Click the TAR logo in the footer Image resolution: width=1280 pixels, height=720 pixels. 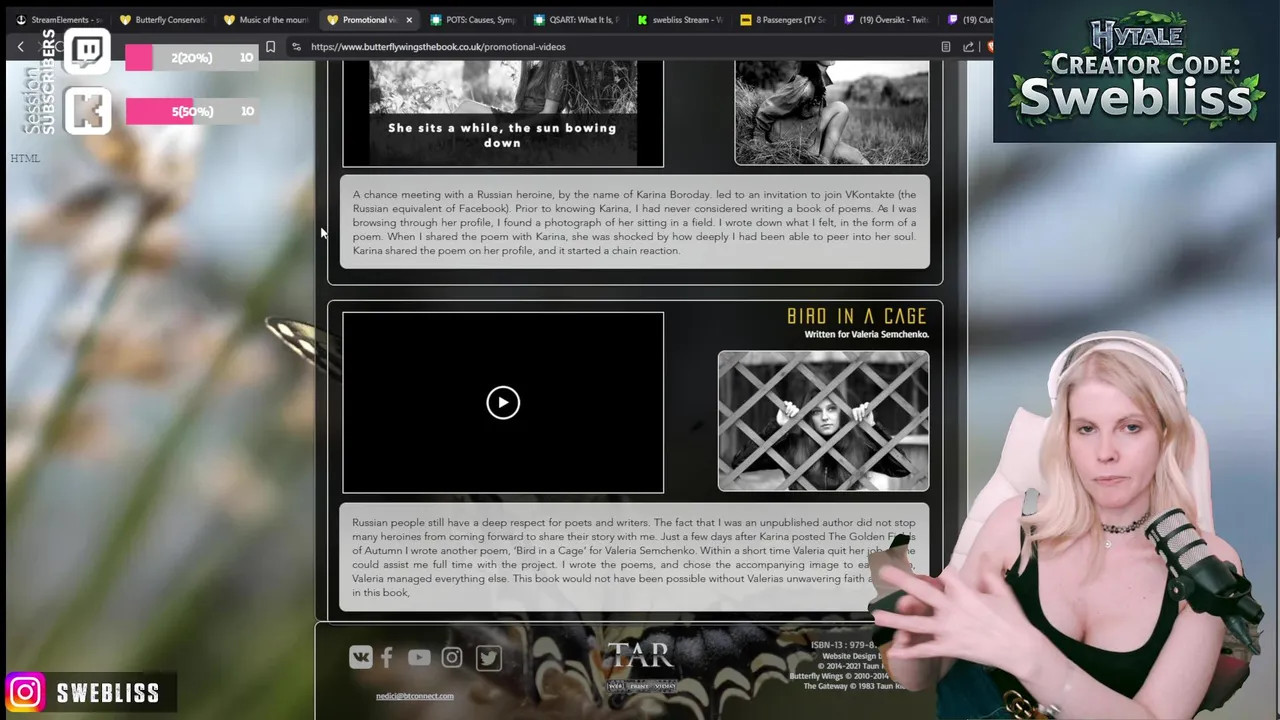641,665
